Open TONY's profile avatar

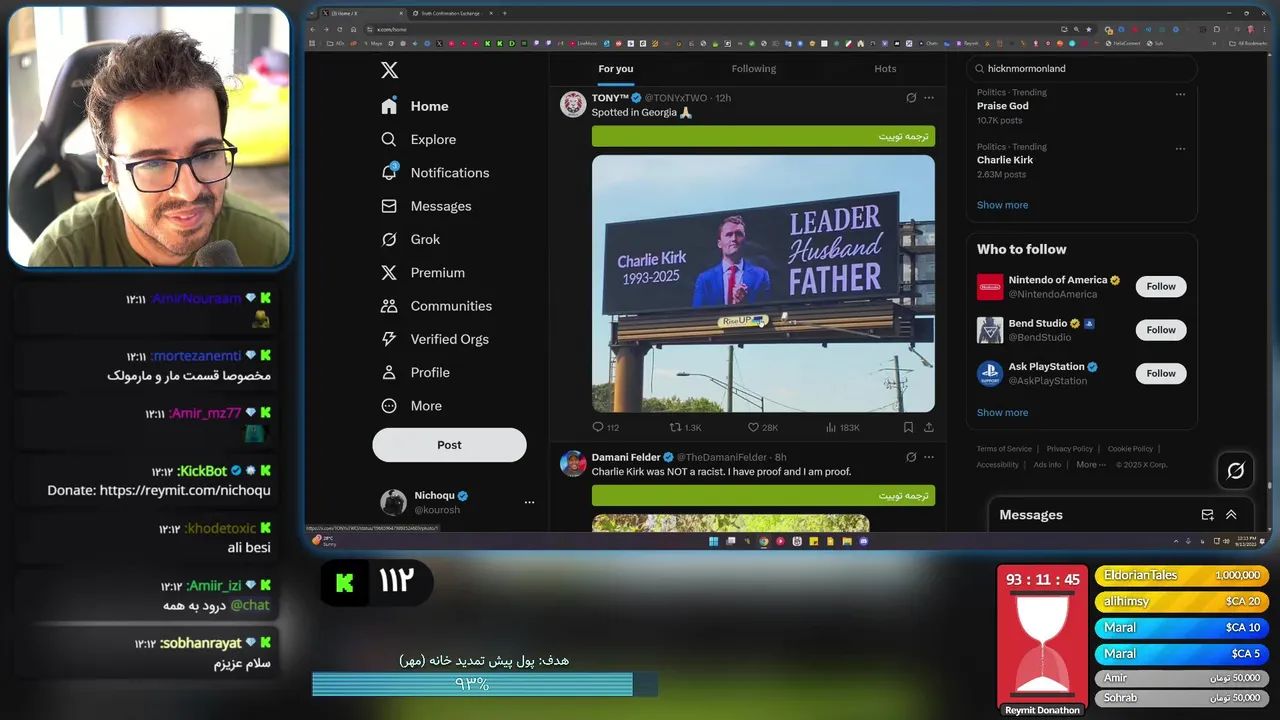(x=573, y=104)
